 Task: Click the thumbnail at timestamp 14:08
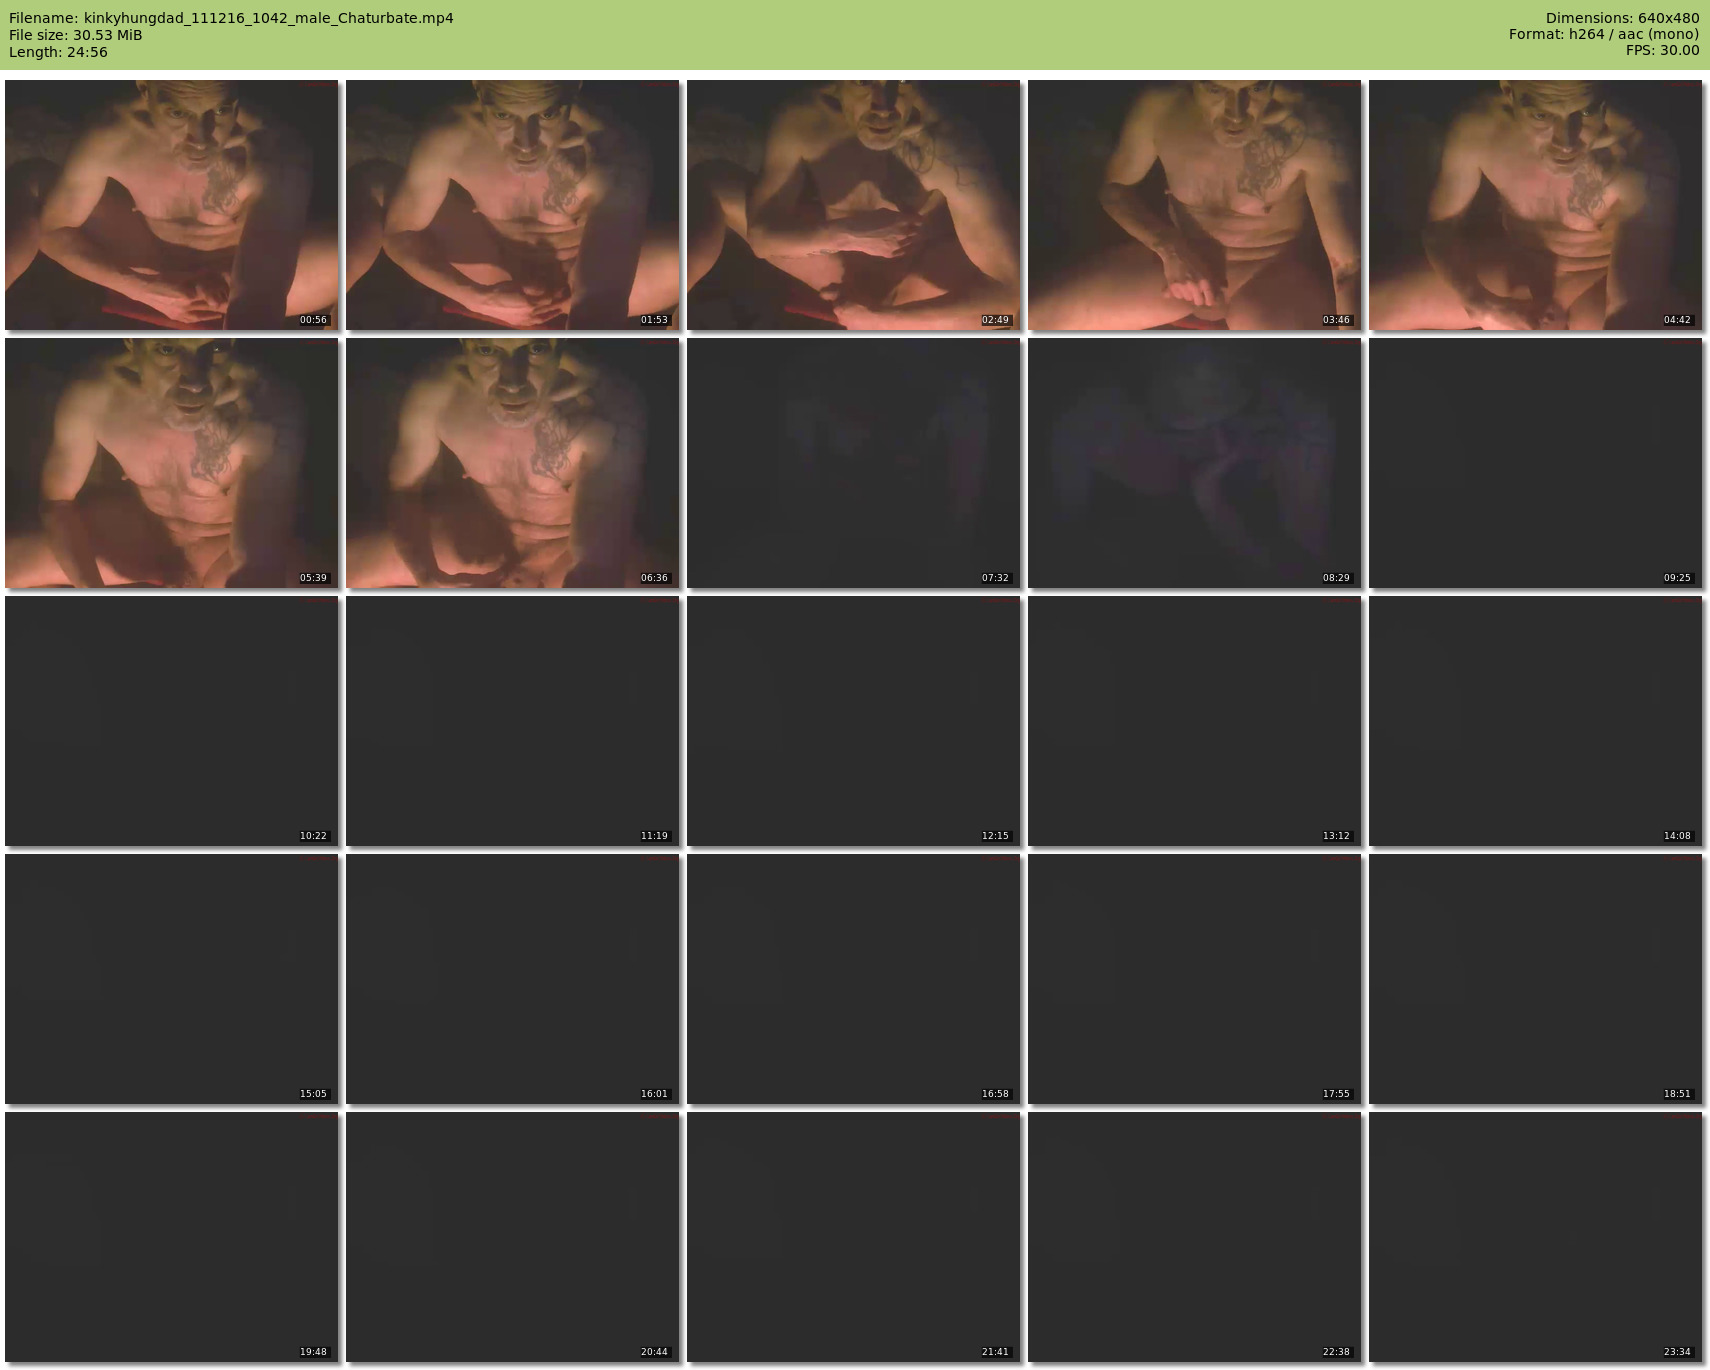(1535, 721)
